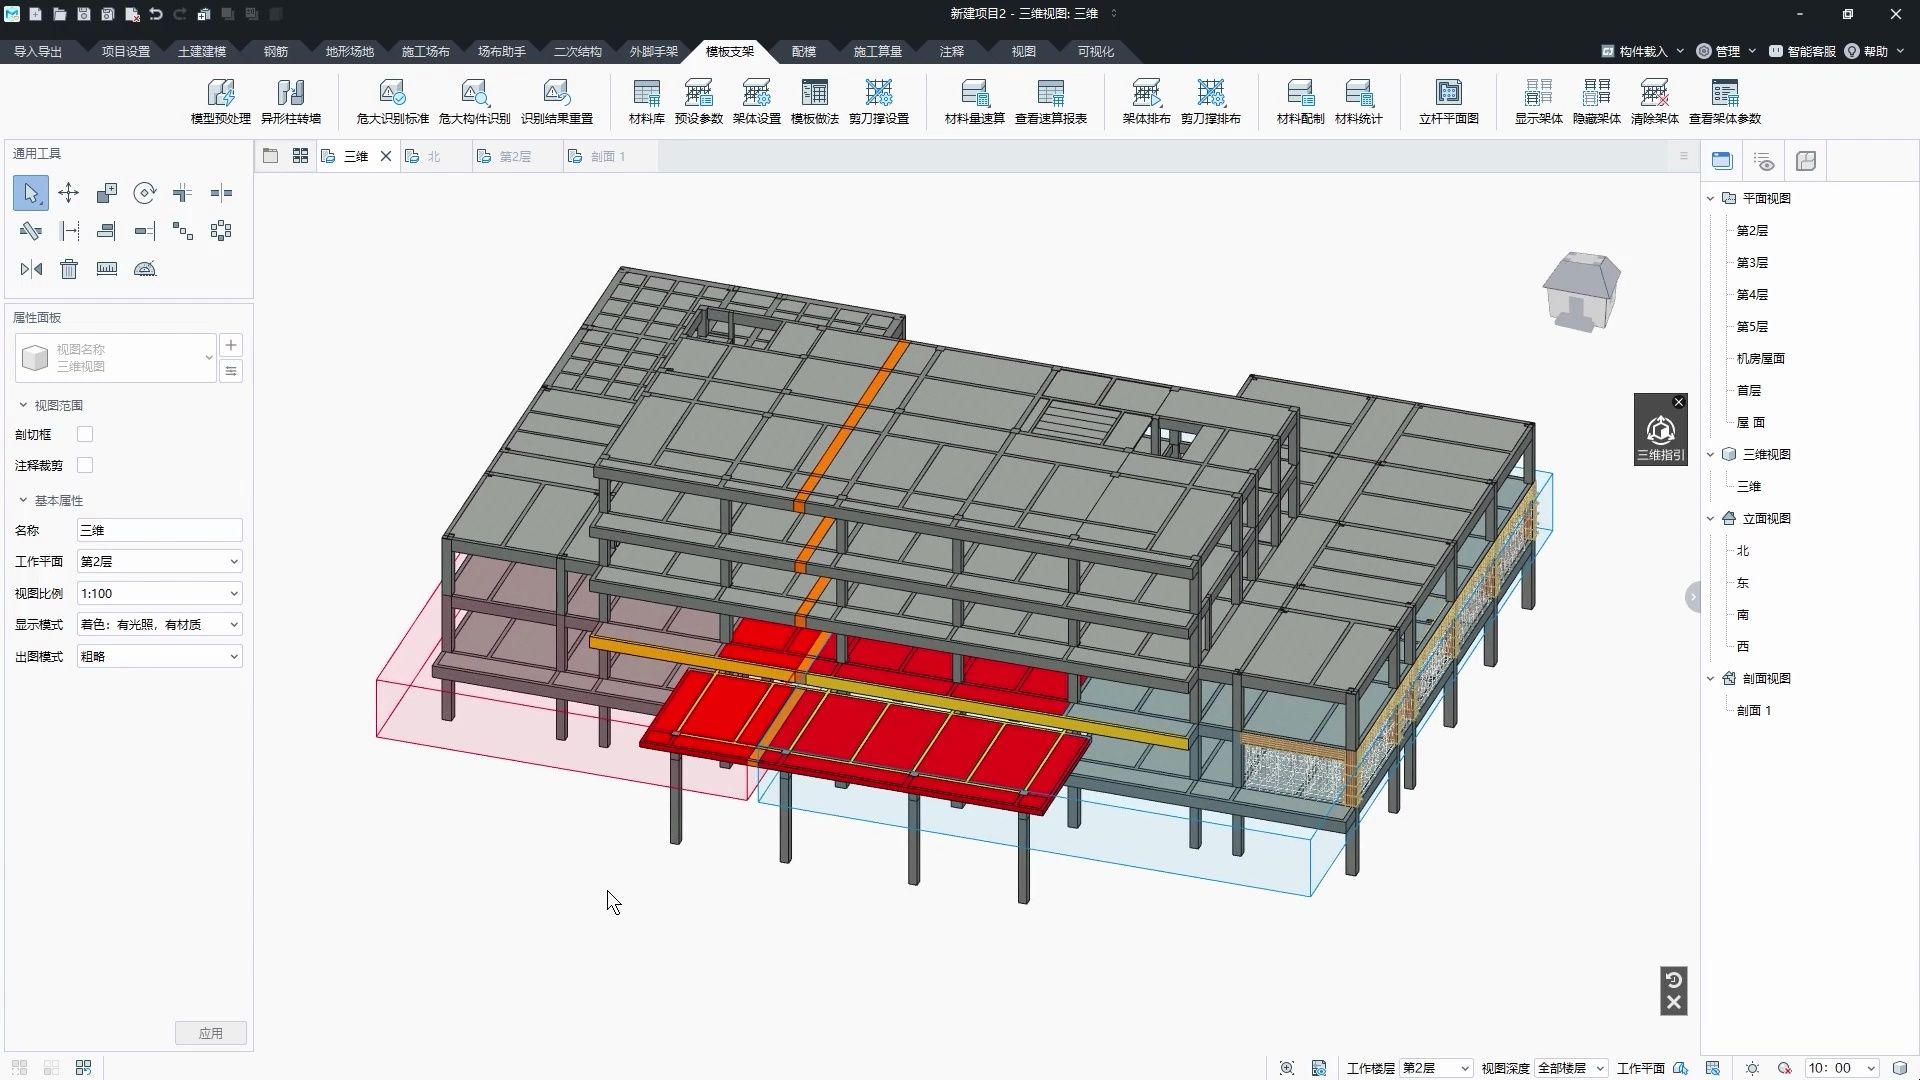This screenshot has width=1920, height=1080.
Task: Open the 显示模式 dropdown
Action: click(x=159, y=624)
